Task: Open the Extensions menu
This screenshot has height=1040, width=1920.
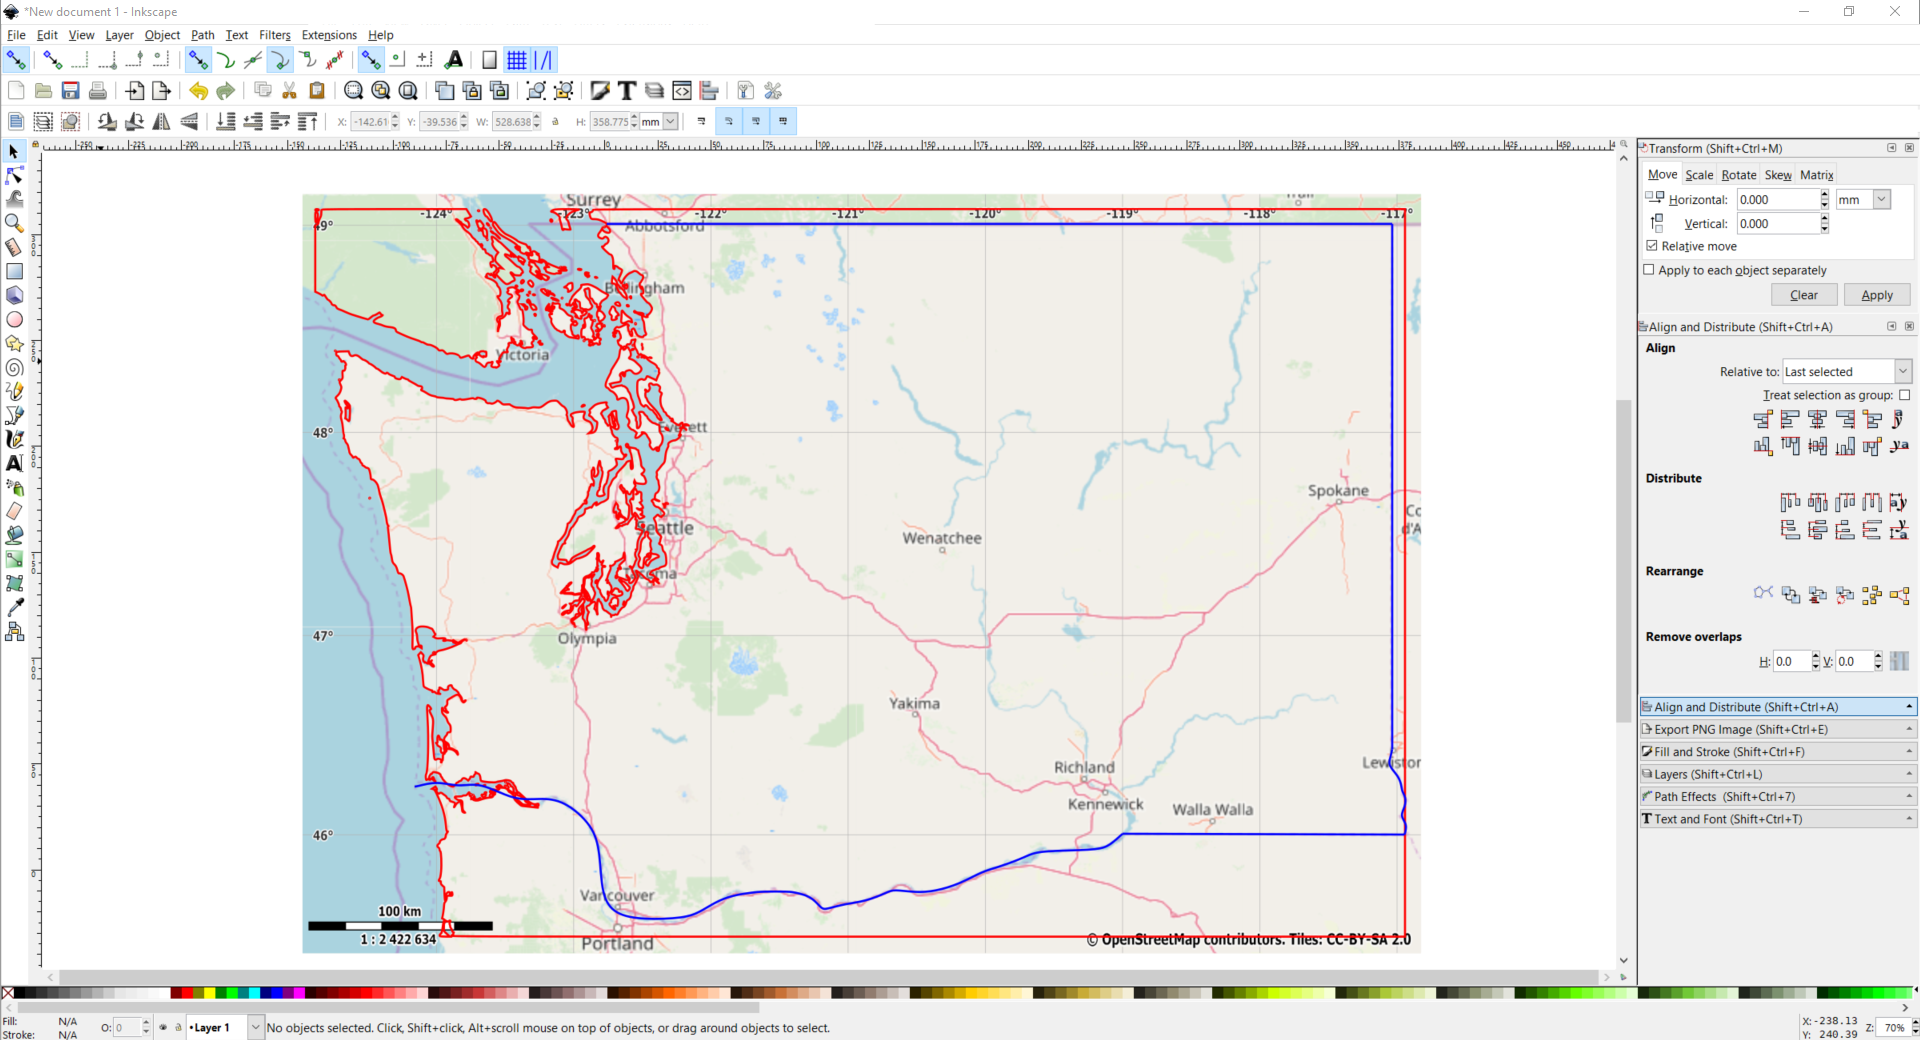Action: [x=329, y=35]
